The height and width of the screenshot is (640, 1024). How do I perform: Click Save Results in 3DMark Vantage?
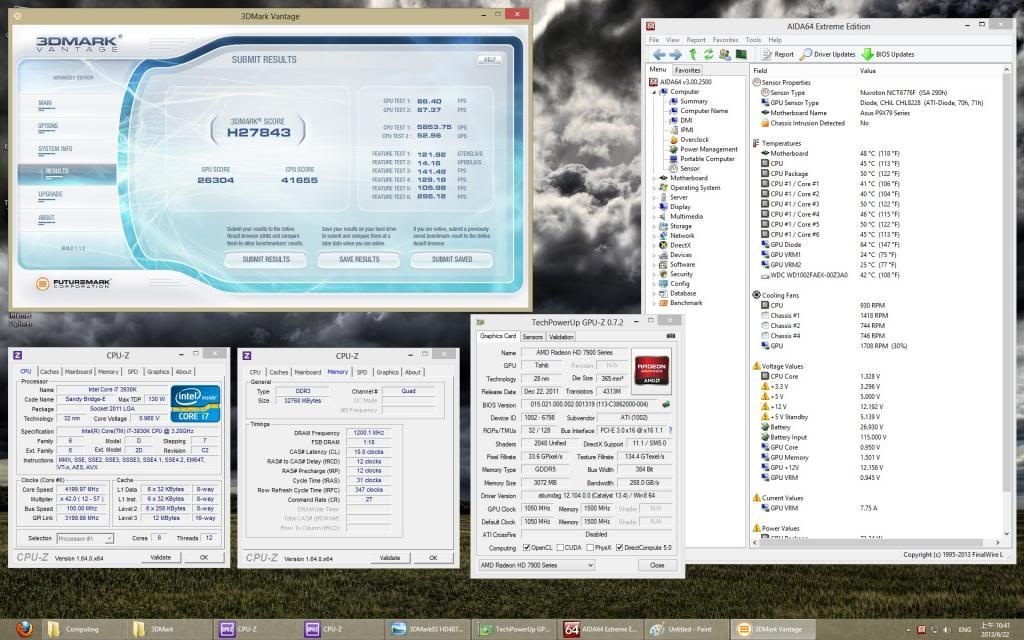click(x=359, y=259)
